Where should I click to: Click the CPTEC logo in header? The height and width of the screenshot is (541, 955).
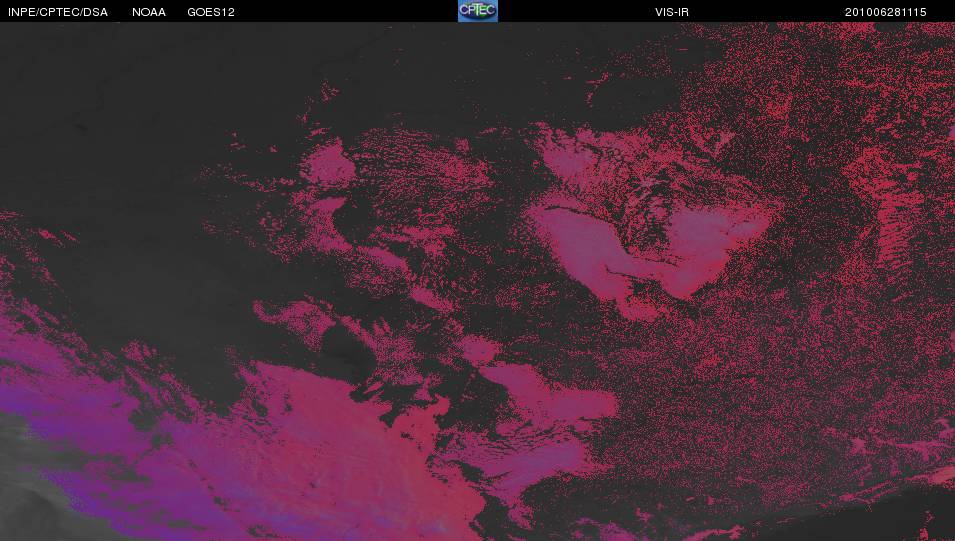pyautogui.click(x=478, y=11)
